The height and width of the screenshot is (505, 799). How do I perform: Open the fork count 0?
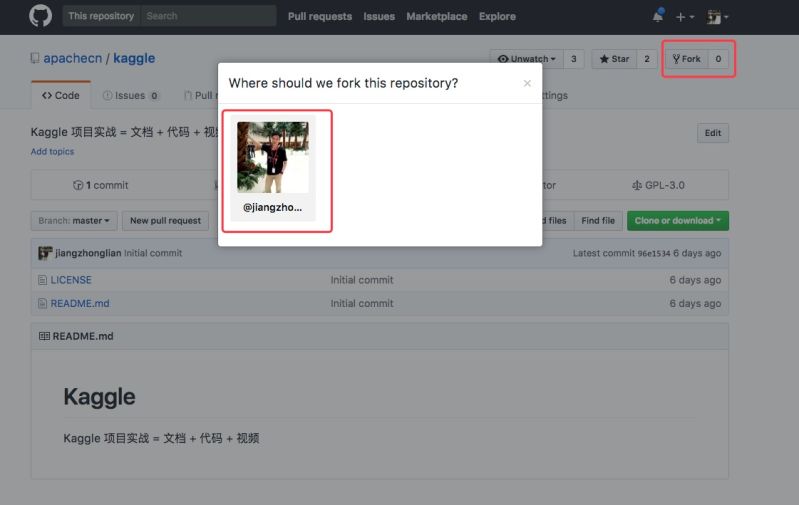(x=718, y=59)
